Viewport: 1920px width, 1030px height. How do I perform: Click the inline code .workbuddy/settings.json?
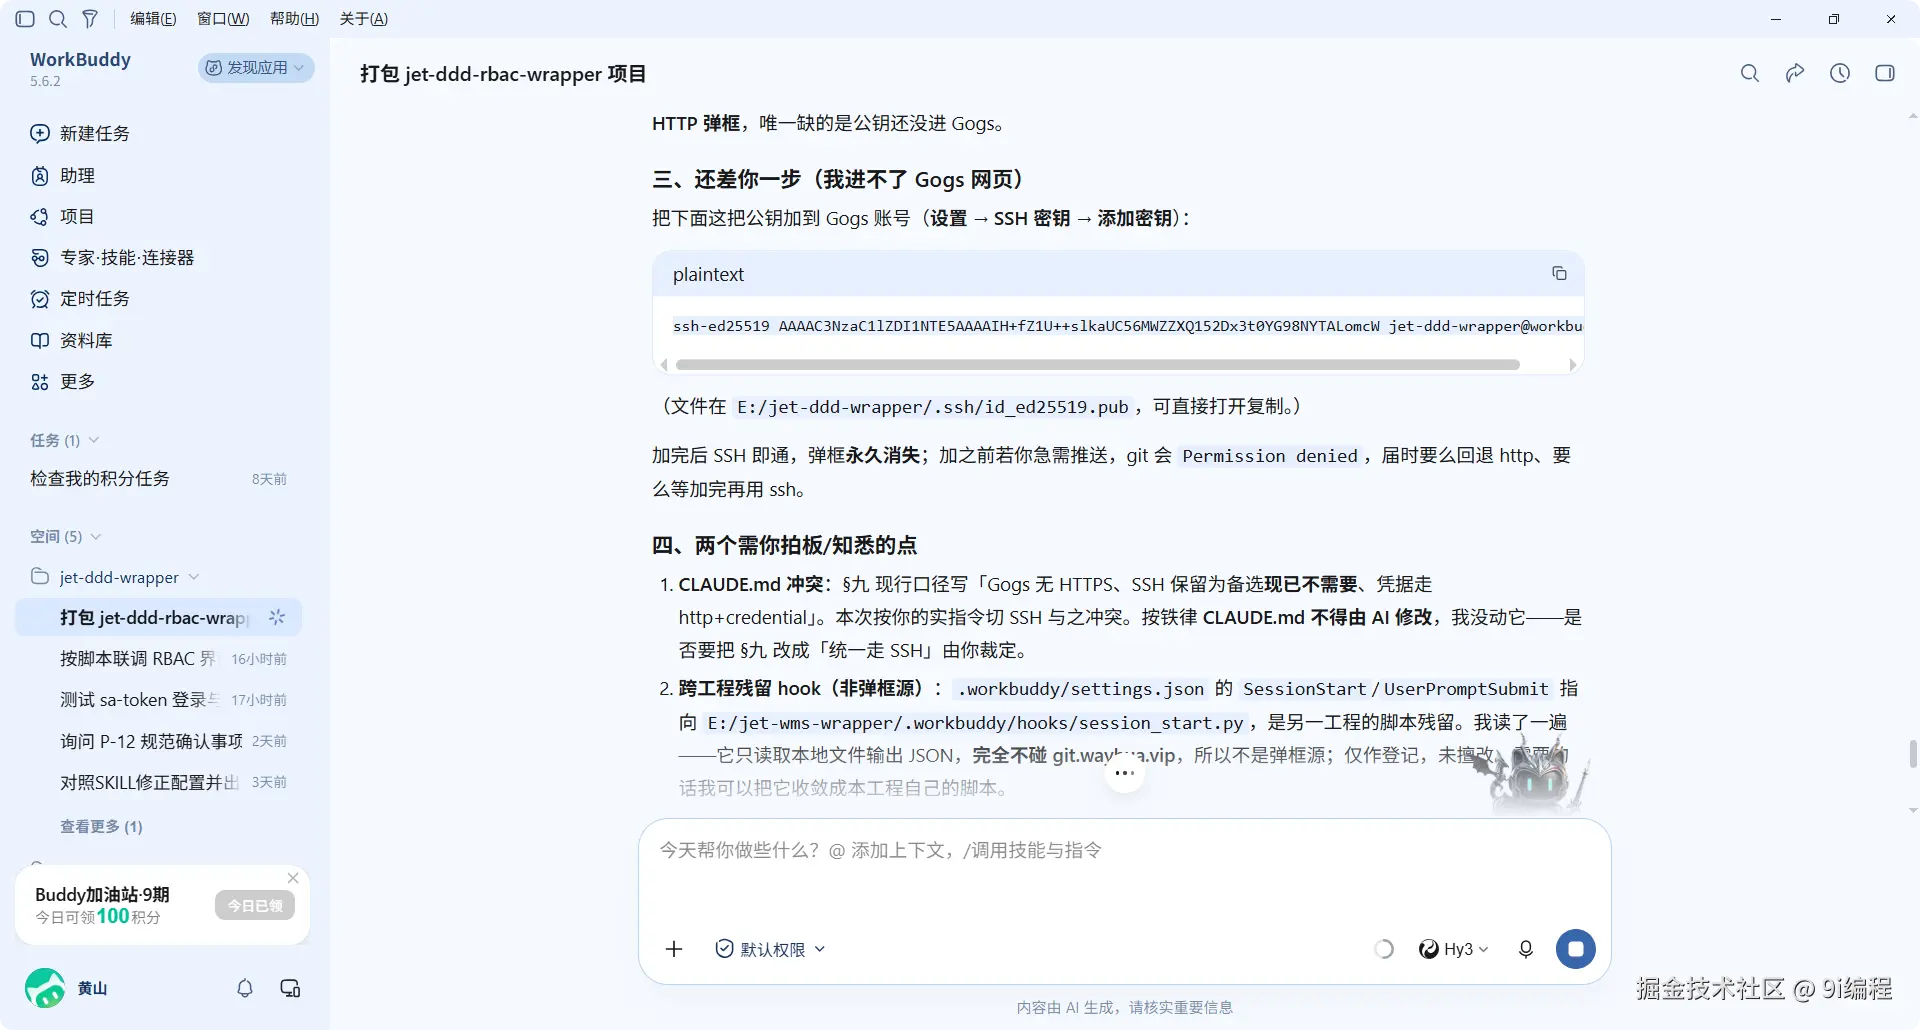(x=1080, y=689)
